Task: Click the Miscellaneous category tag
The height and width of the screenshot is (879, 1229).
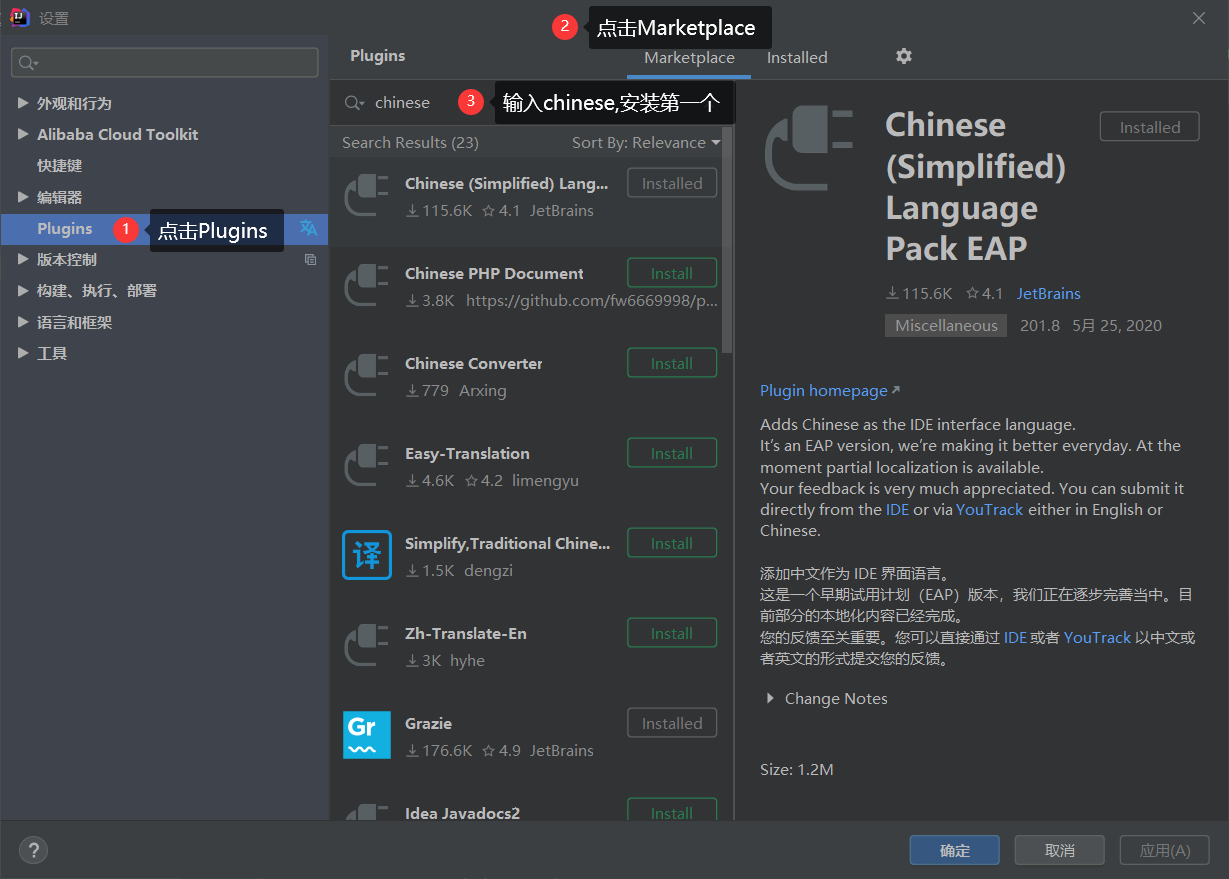Action: click(946, 326)
